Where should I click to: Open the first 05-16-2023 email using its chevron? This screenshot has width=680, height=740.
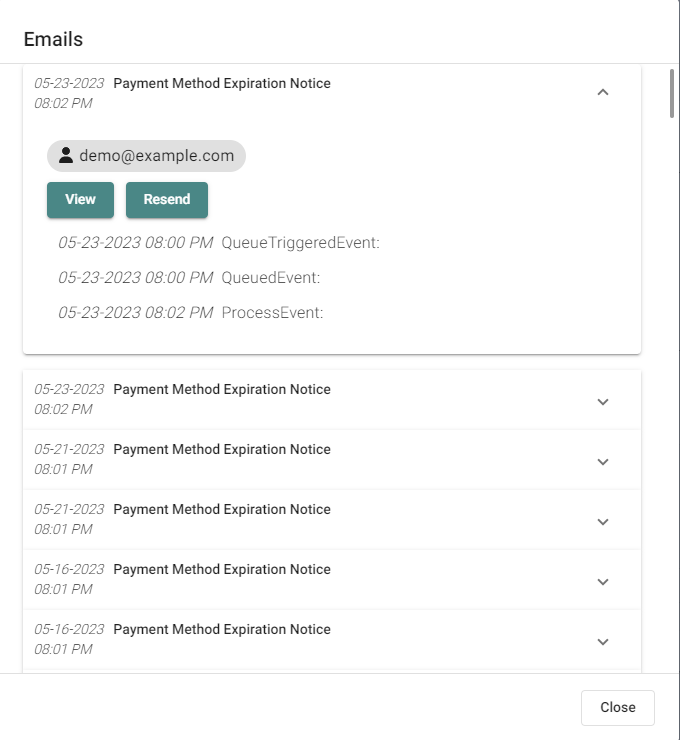coord(602,582)
